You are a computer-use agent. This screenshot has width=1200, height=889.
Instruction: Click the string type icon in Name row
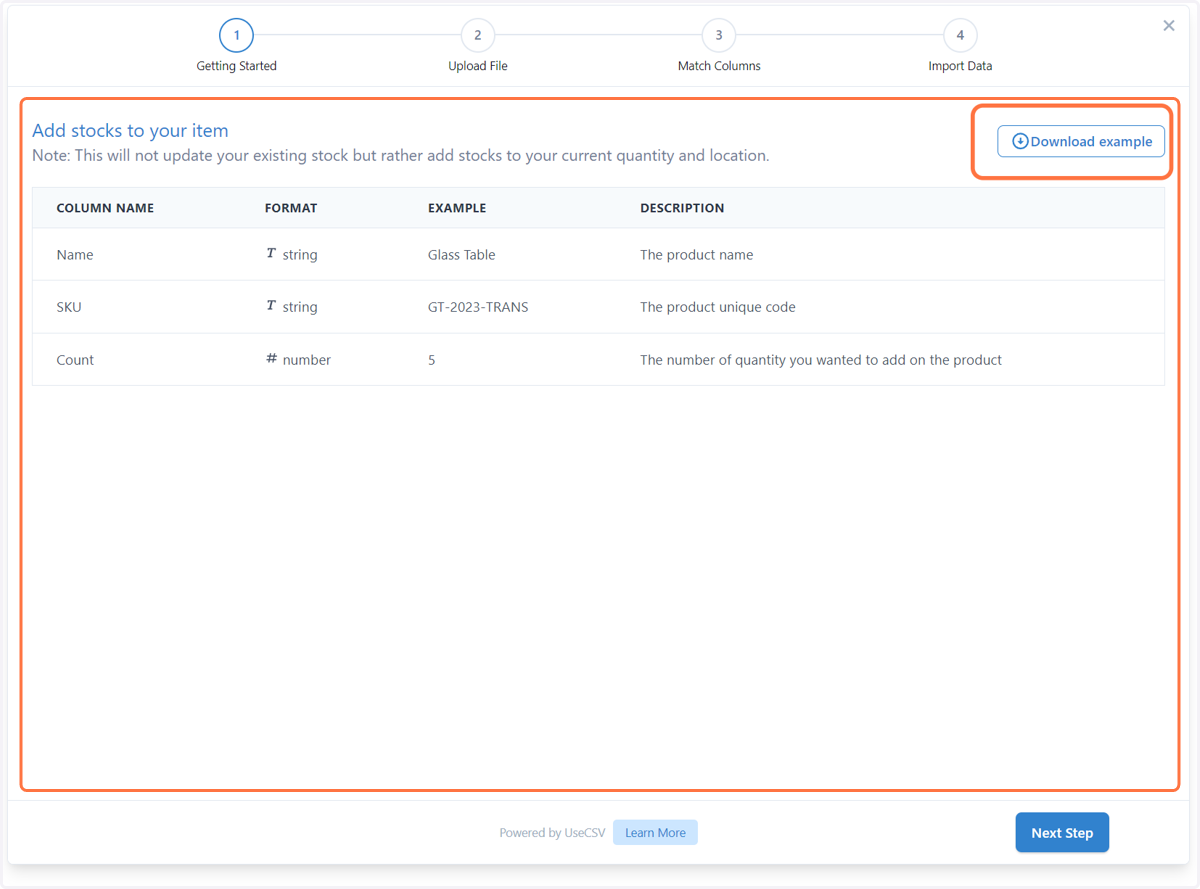pyautogui.click(x=271, y=254)
